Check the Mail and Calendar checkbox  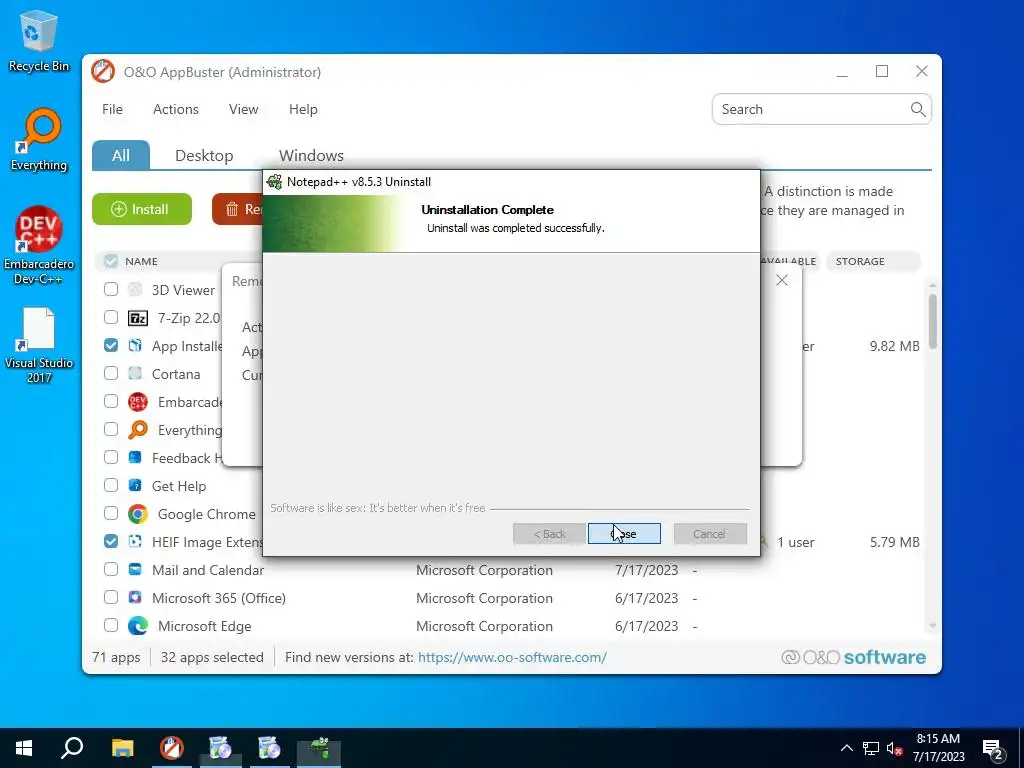(x=111, y=570)
